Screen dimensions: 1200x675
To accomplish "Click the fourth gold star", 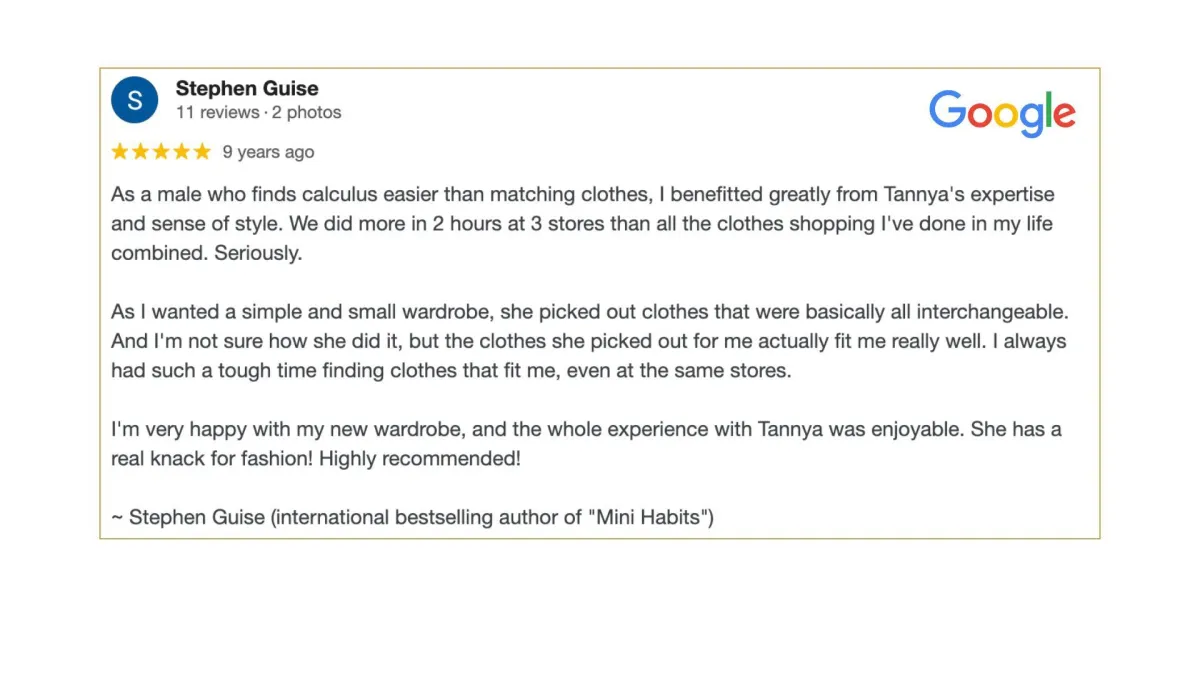I will click(x=181, y=151).
